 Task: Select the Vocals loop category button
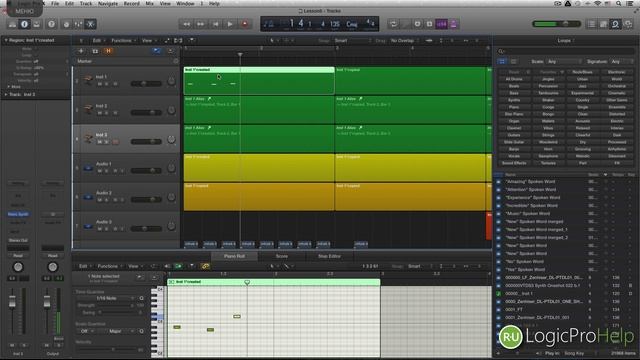514,156
